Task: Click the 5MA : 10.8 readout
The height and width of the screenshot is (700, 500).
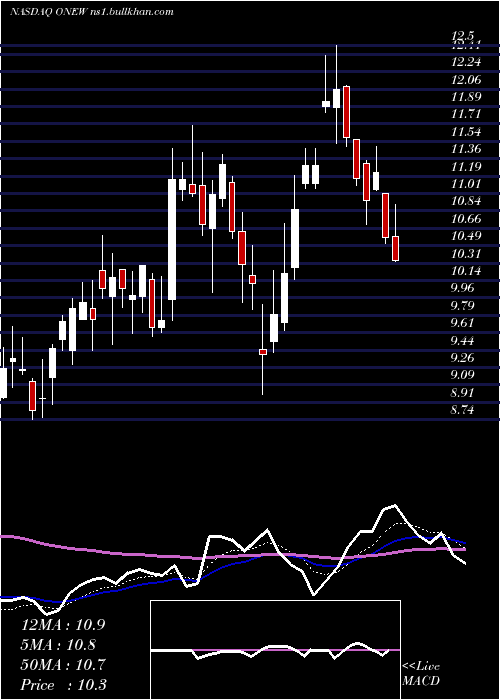Action: pyautogui.click(x=59, y=645)
